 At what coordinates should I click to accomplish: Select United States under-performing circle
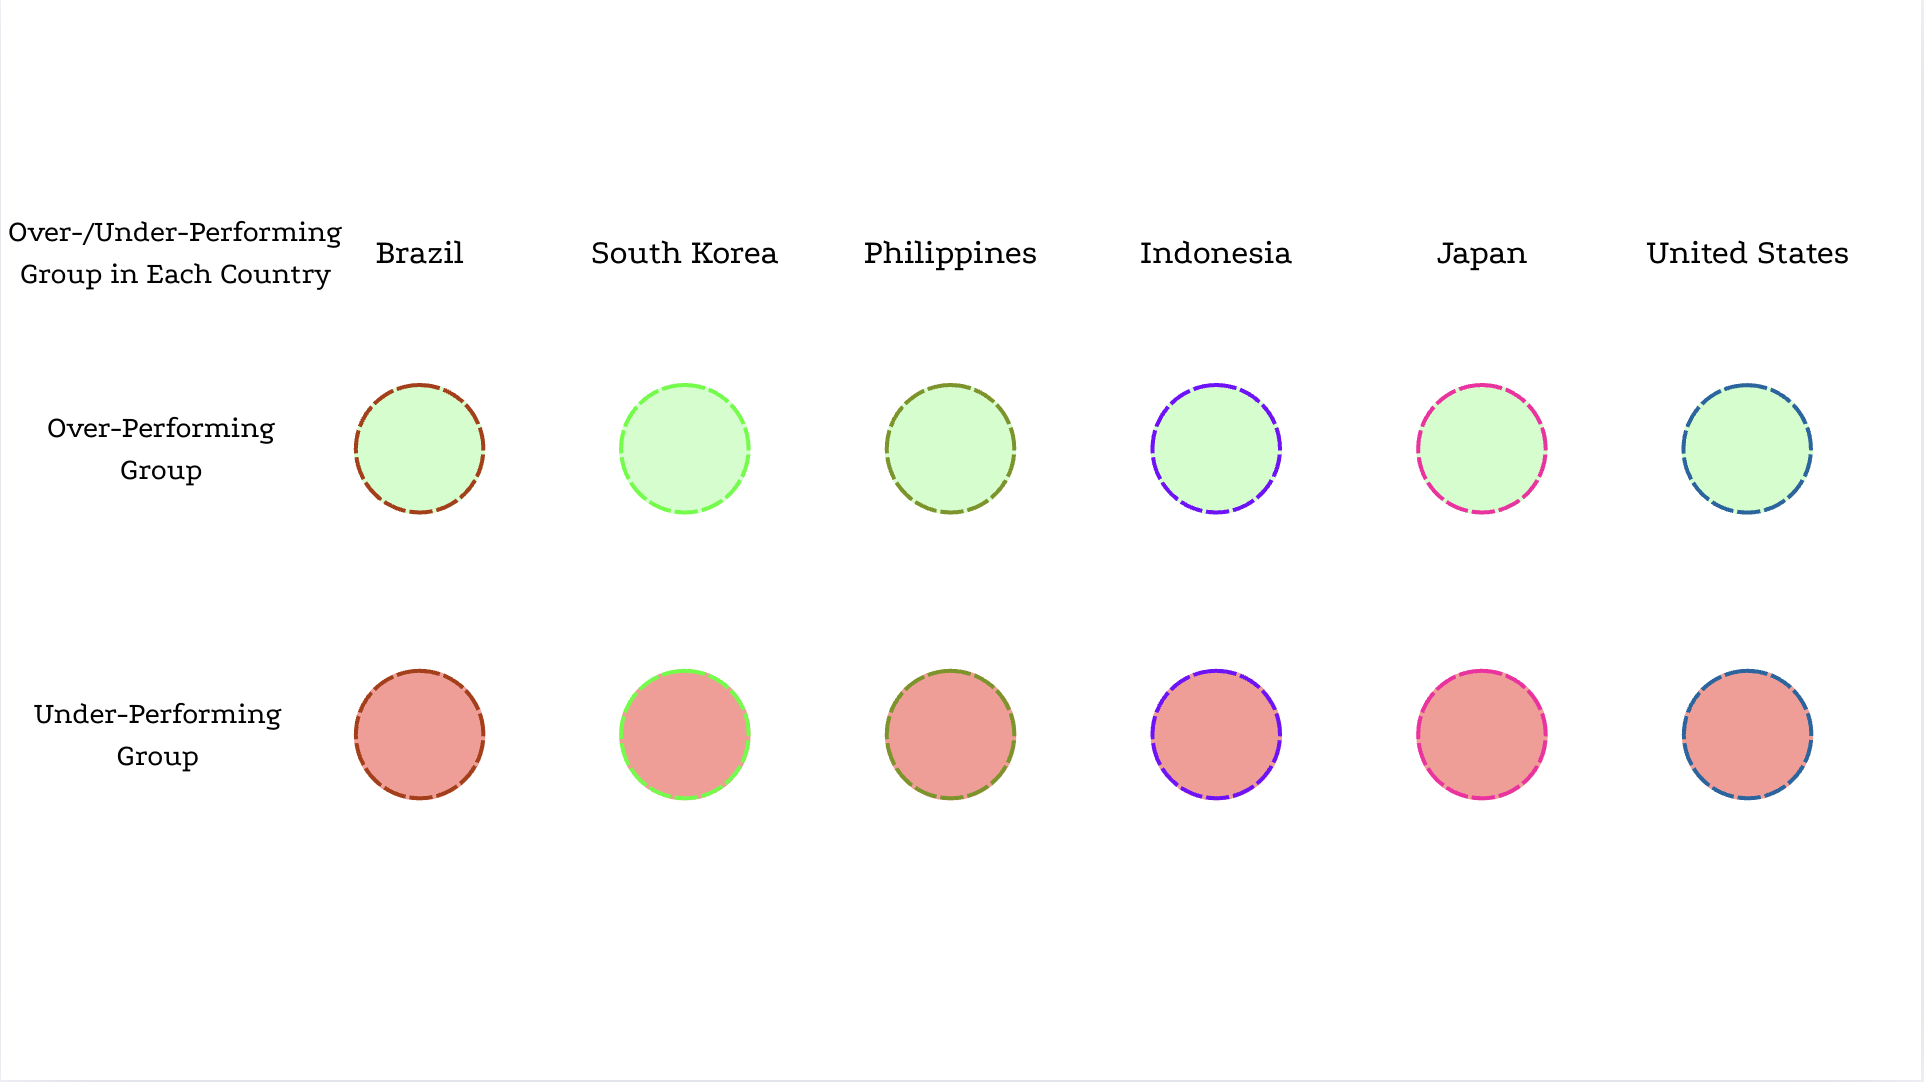coord(1747,735)
